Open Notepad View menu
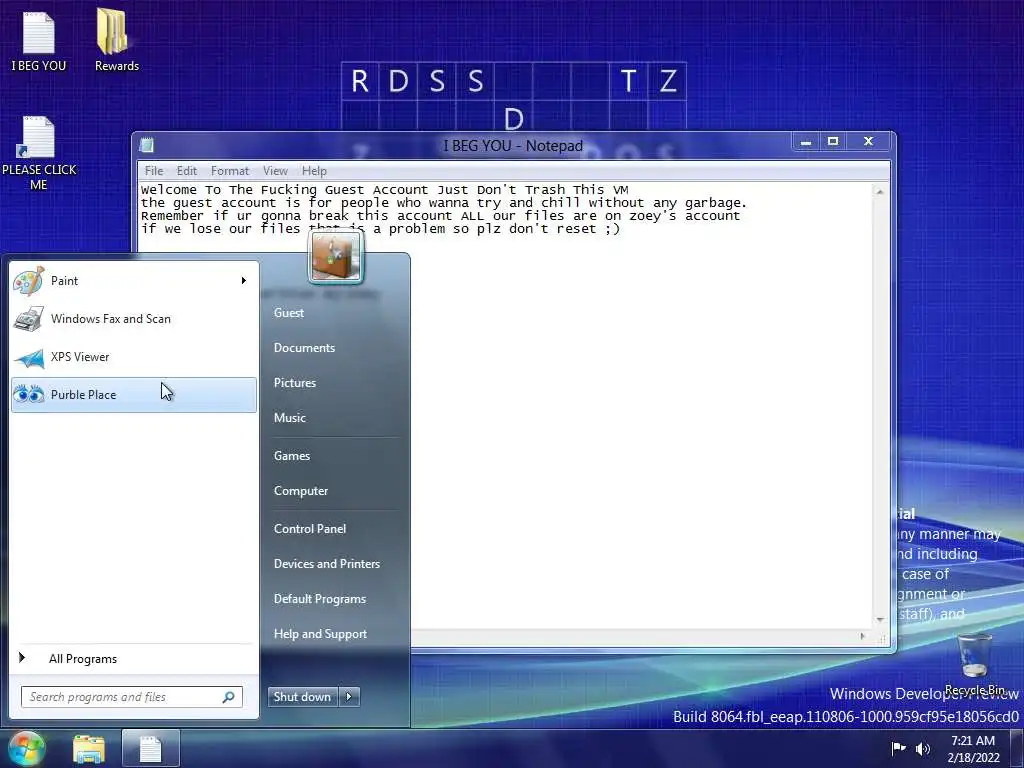The image size is (1024, 768). [275, 170]
